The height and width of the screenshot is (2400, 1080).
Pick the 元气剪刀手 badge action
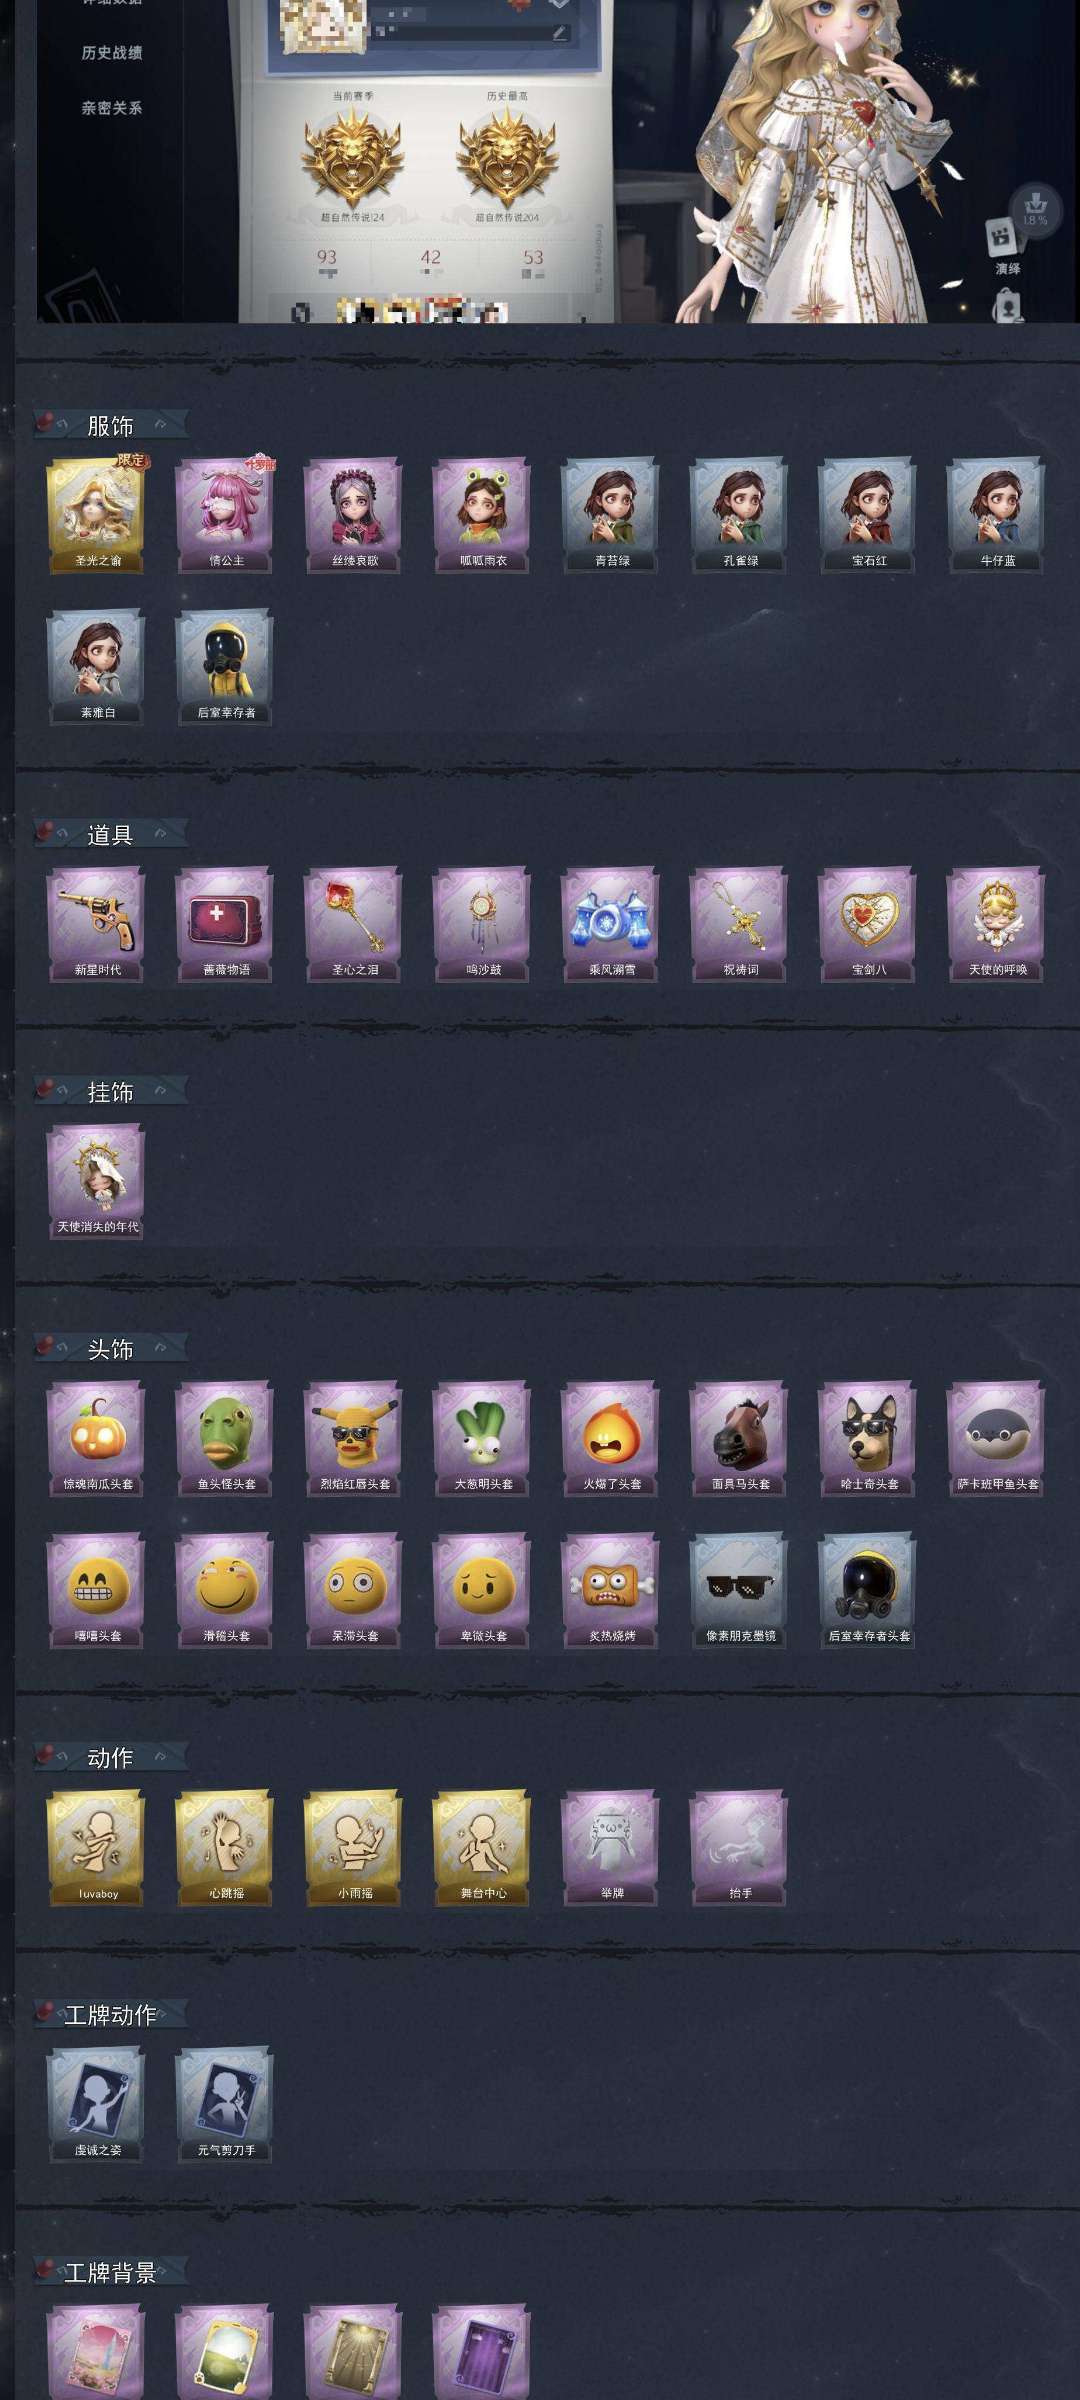[x=224, y=2103]
